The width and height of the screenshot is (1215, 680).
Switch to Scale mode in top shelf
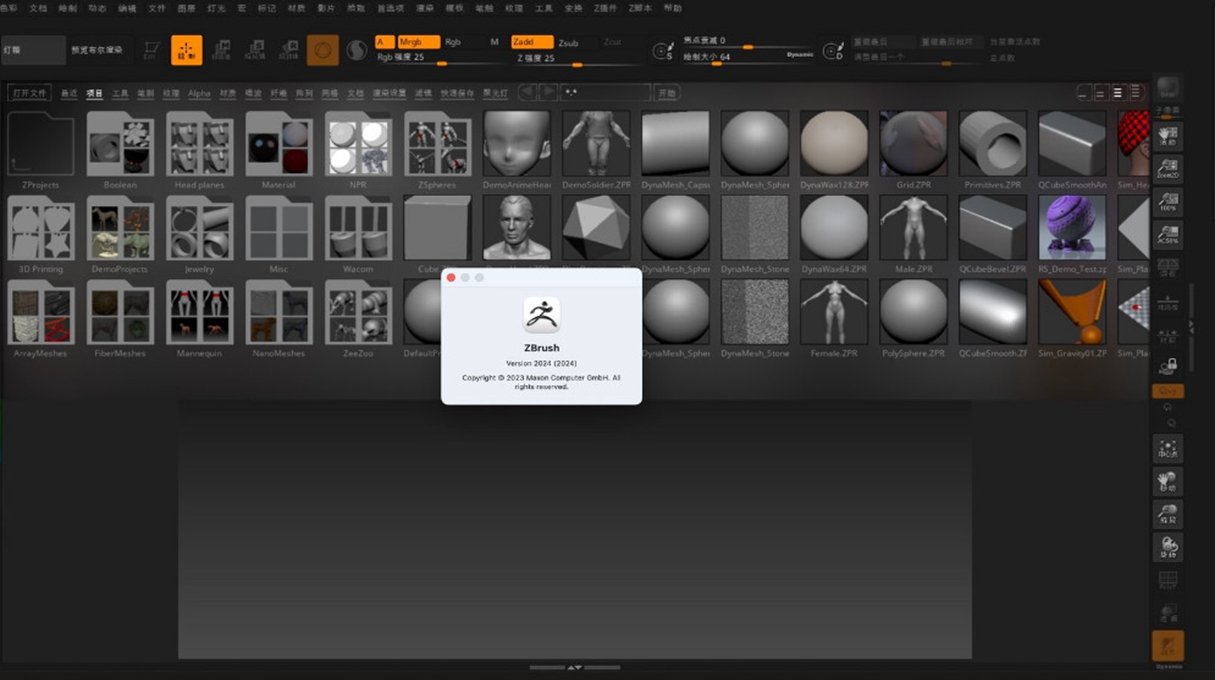pos(255,50)
